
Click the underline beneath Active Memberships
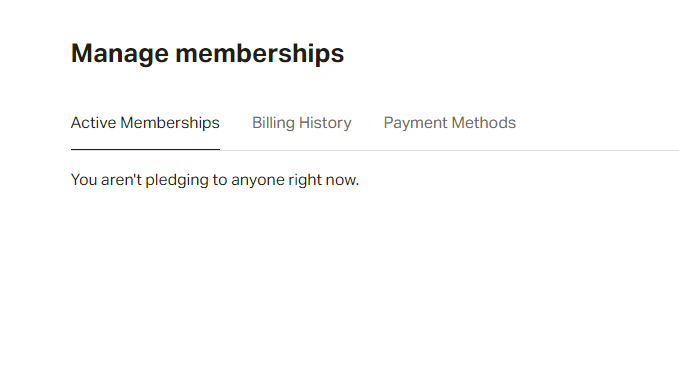click(x=145, y=149)
